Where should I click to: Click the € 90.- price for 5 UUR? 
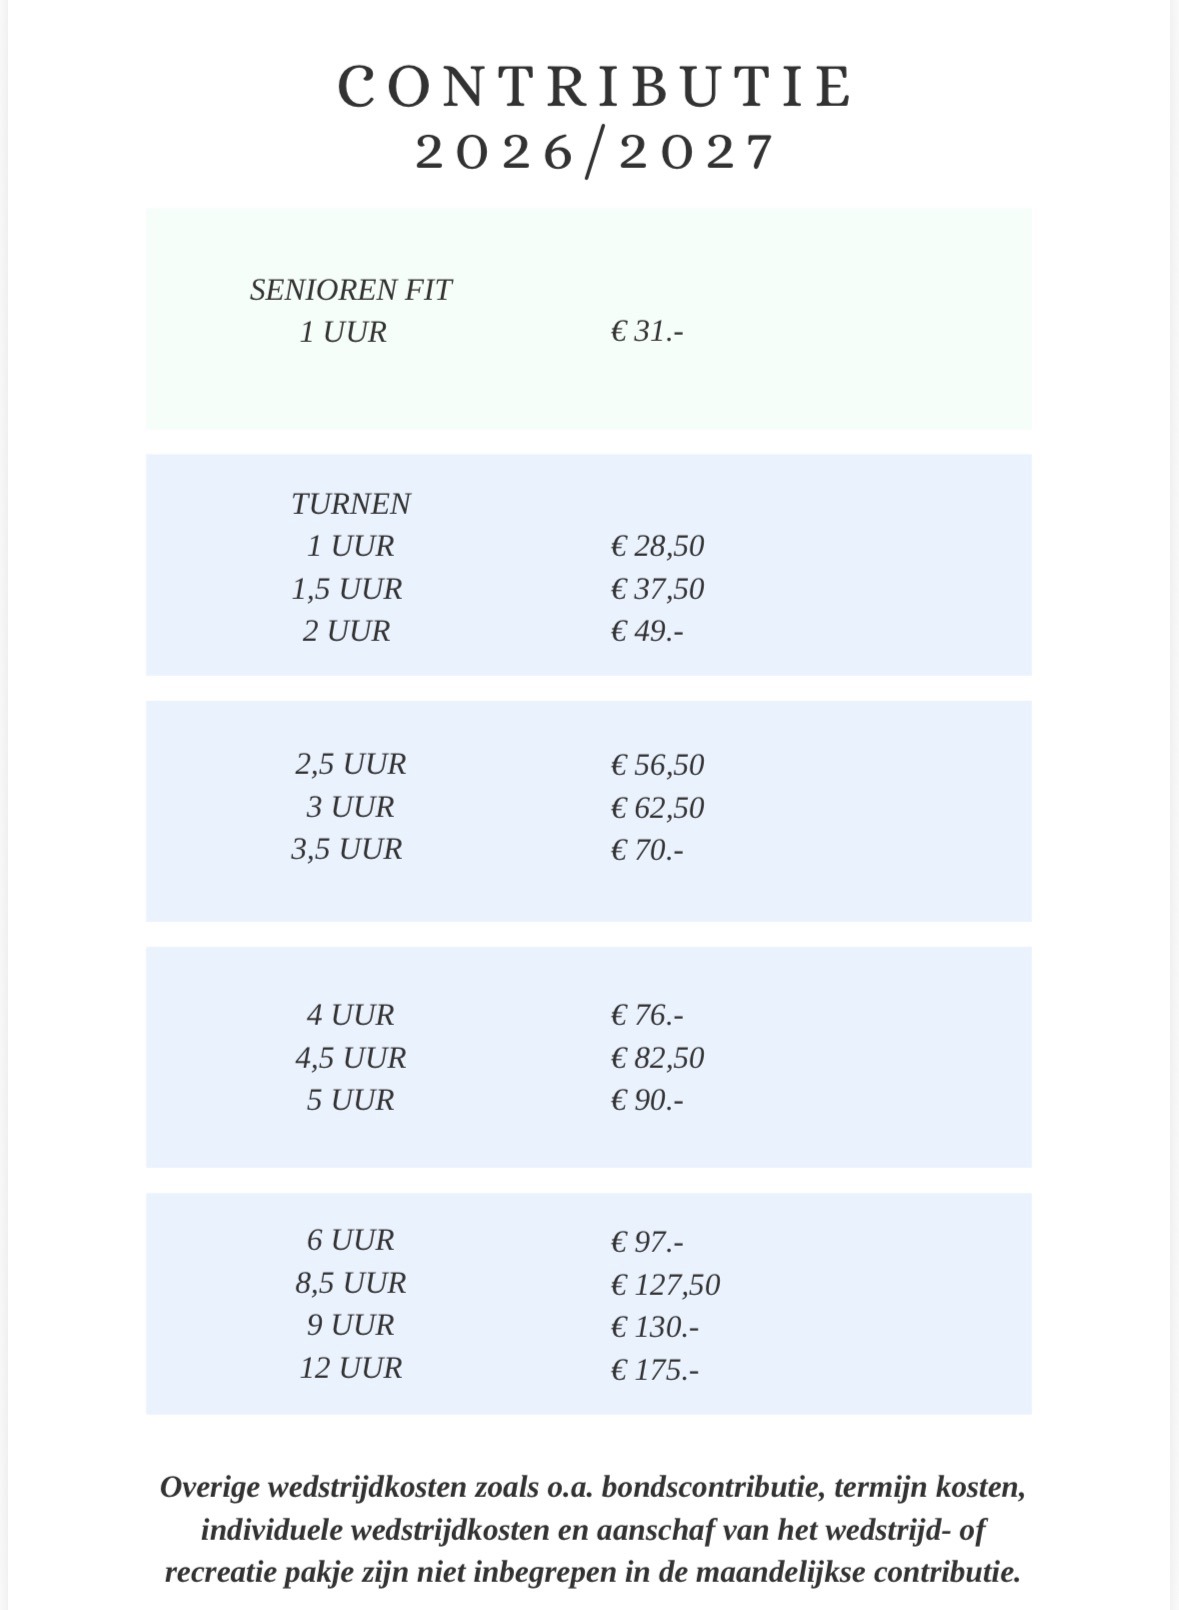[647, 1100]
